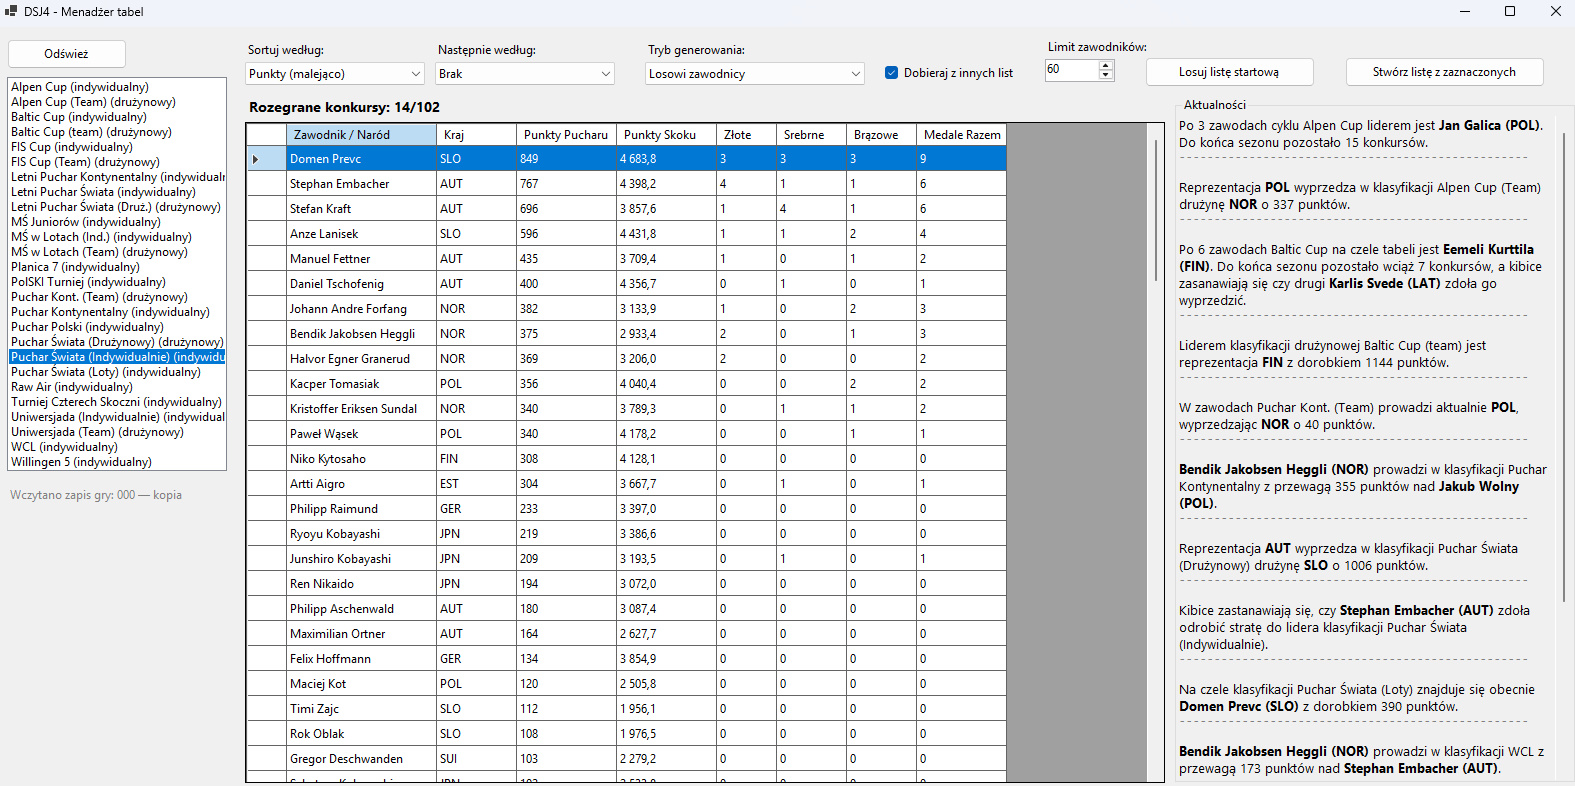The image size is (1575, 786).
Task: Click Ryoyu Kobayashi name cell
Action: [361, 534]
